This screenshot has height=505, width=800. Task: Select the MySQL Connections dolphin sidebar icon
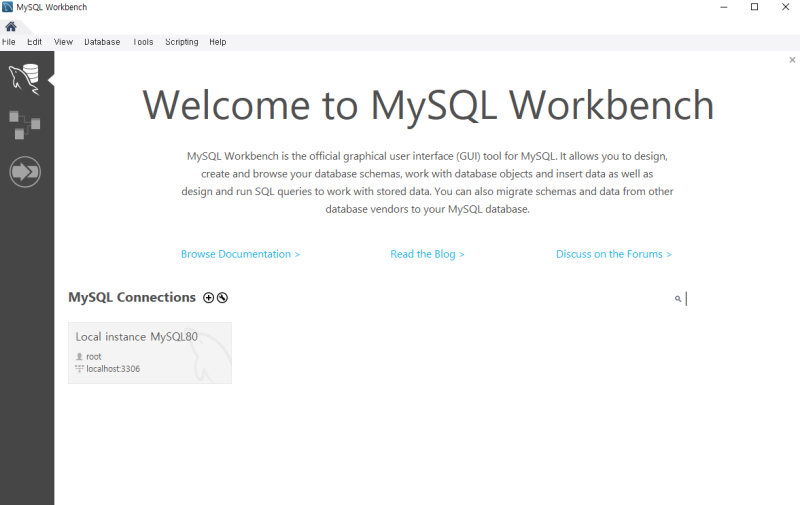tap(24, 79)
